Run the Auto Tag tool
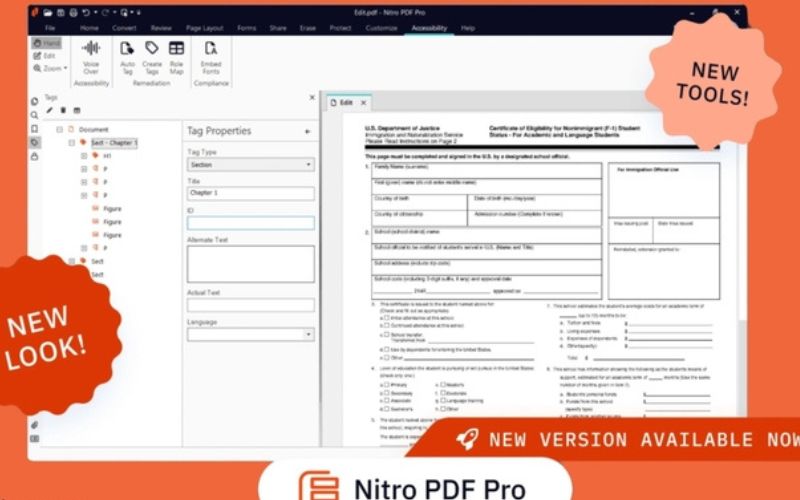Viewport: 800px width, 500px height. 127,57
